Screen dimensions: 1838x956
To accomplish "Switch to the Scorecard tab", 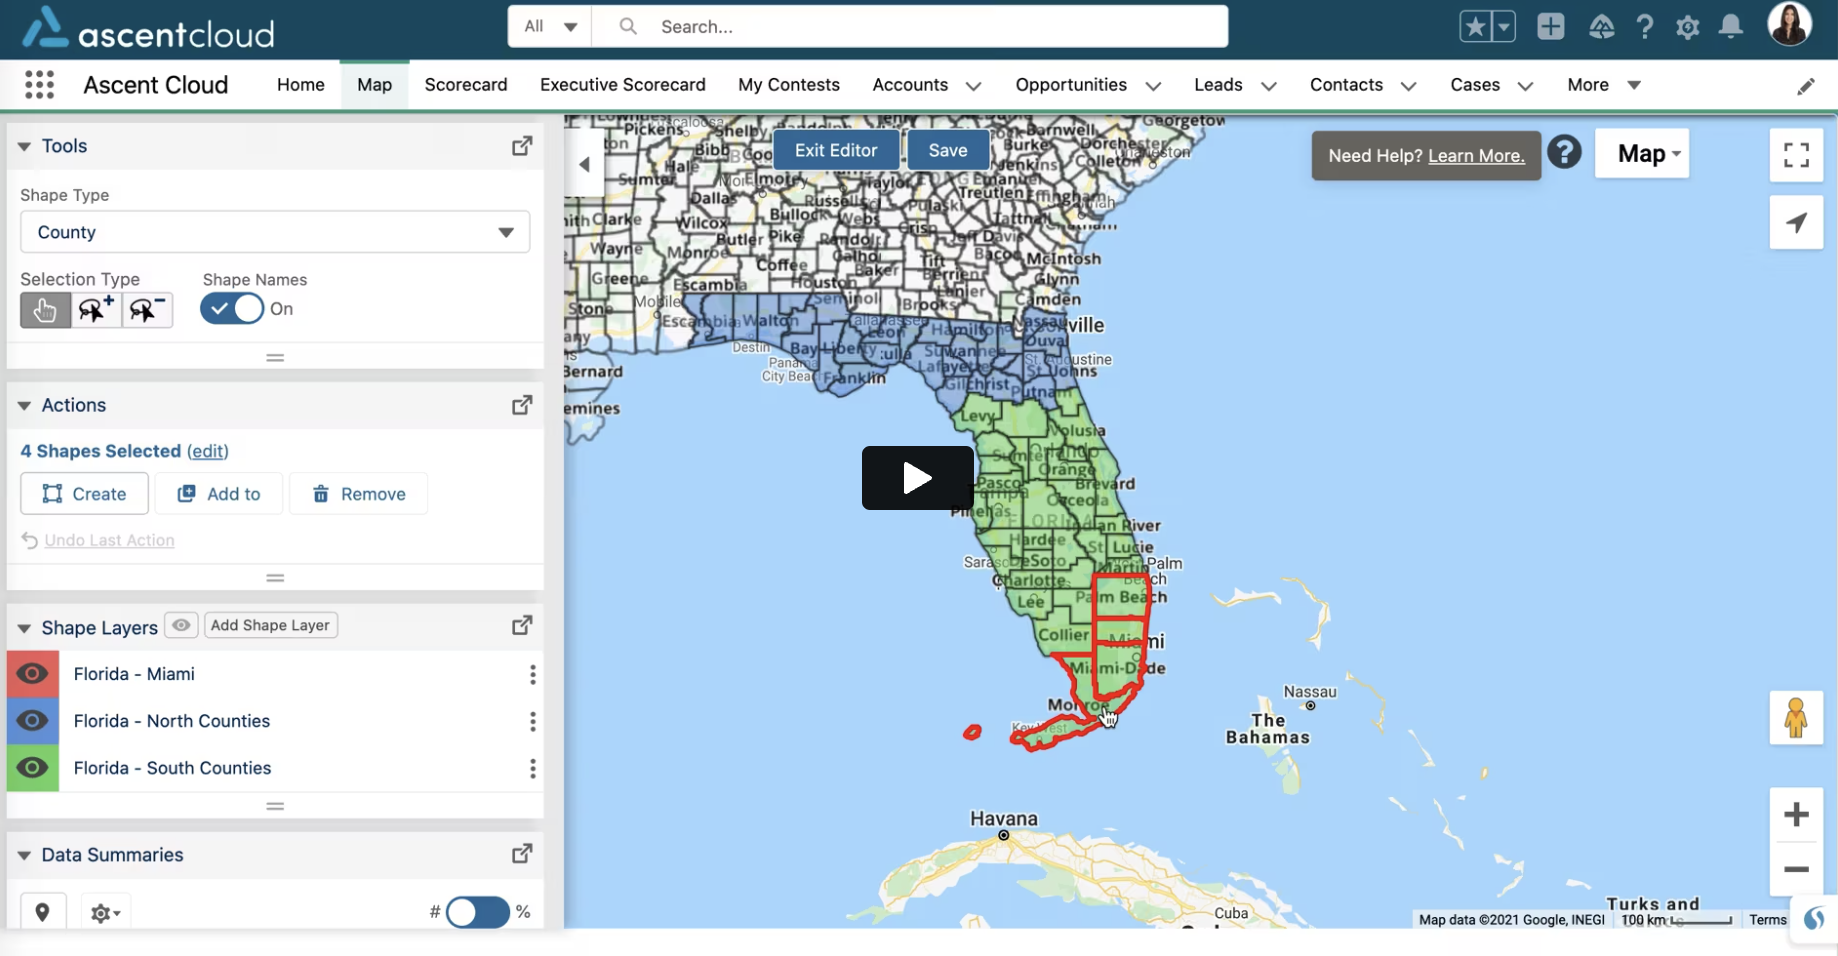I will coord(466,85).
